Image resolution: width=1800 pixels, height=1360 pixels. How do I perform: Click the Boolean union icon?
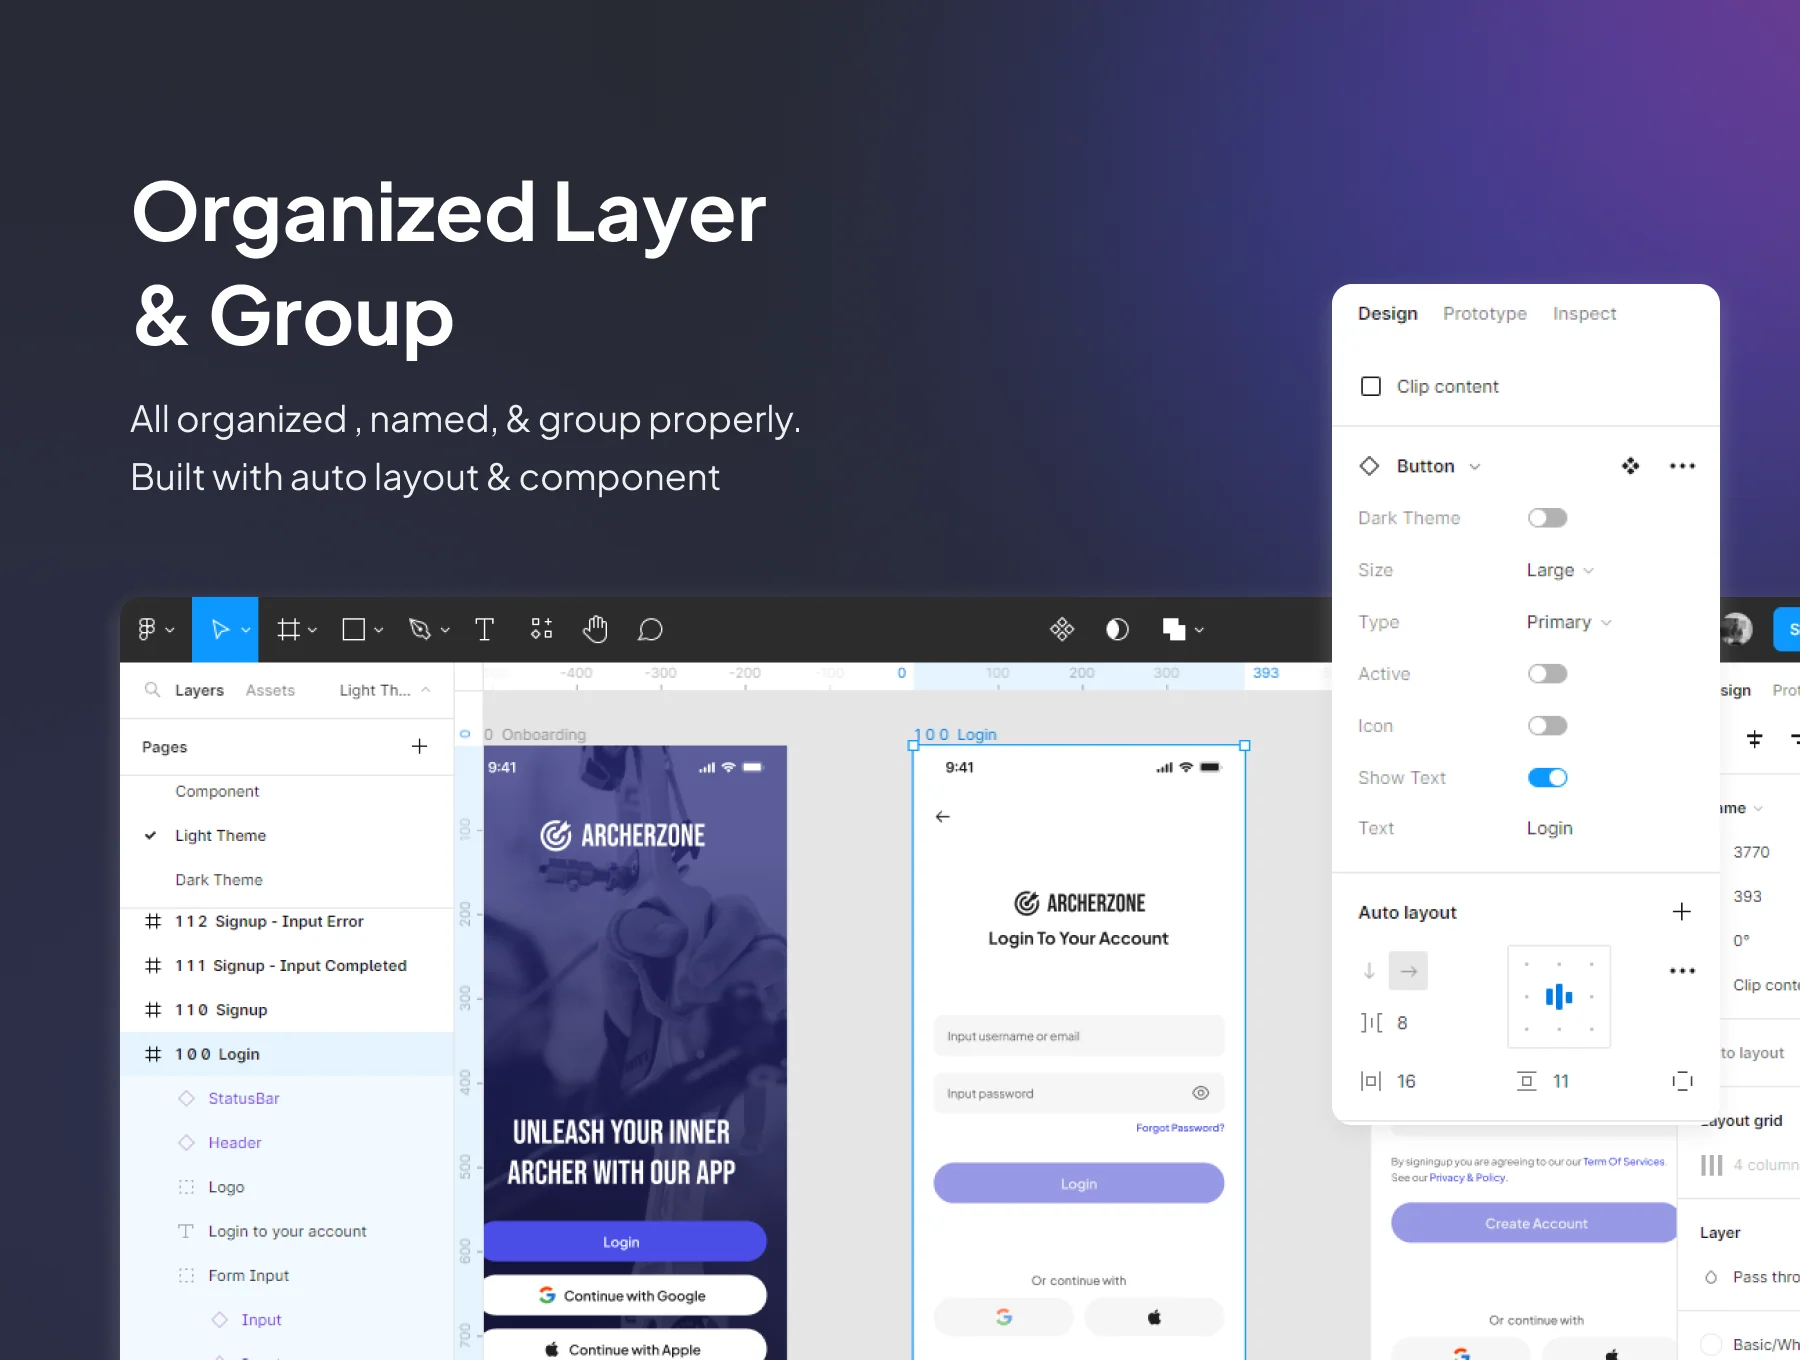coord(1174,629)
